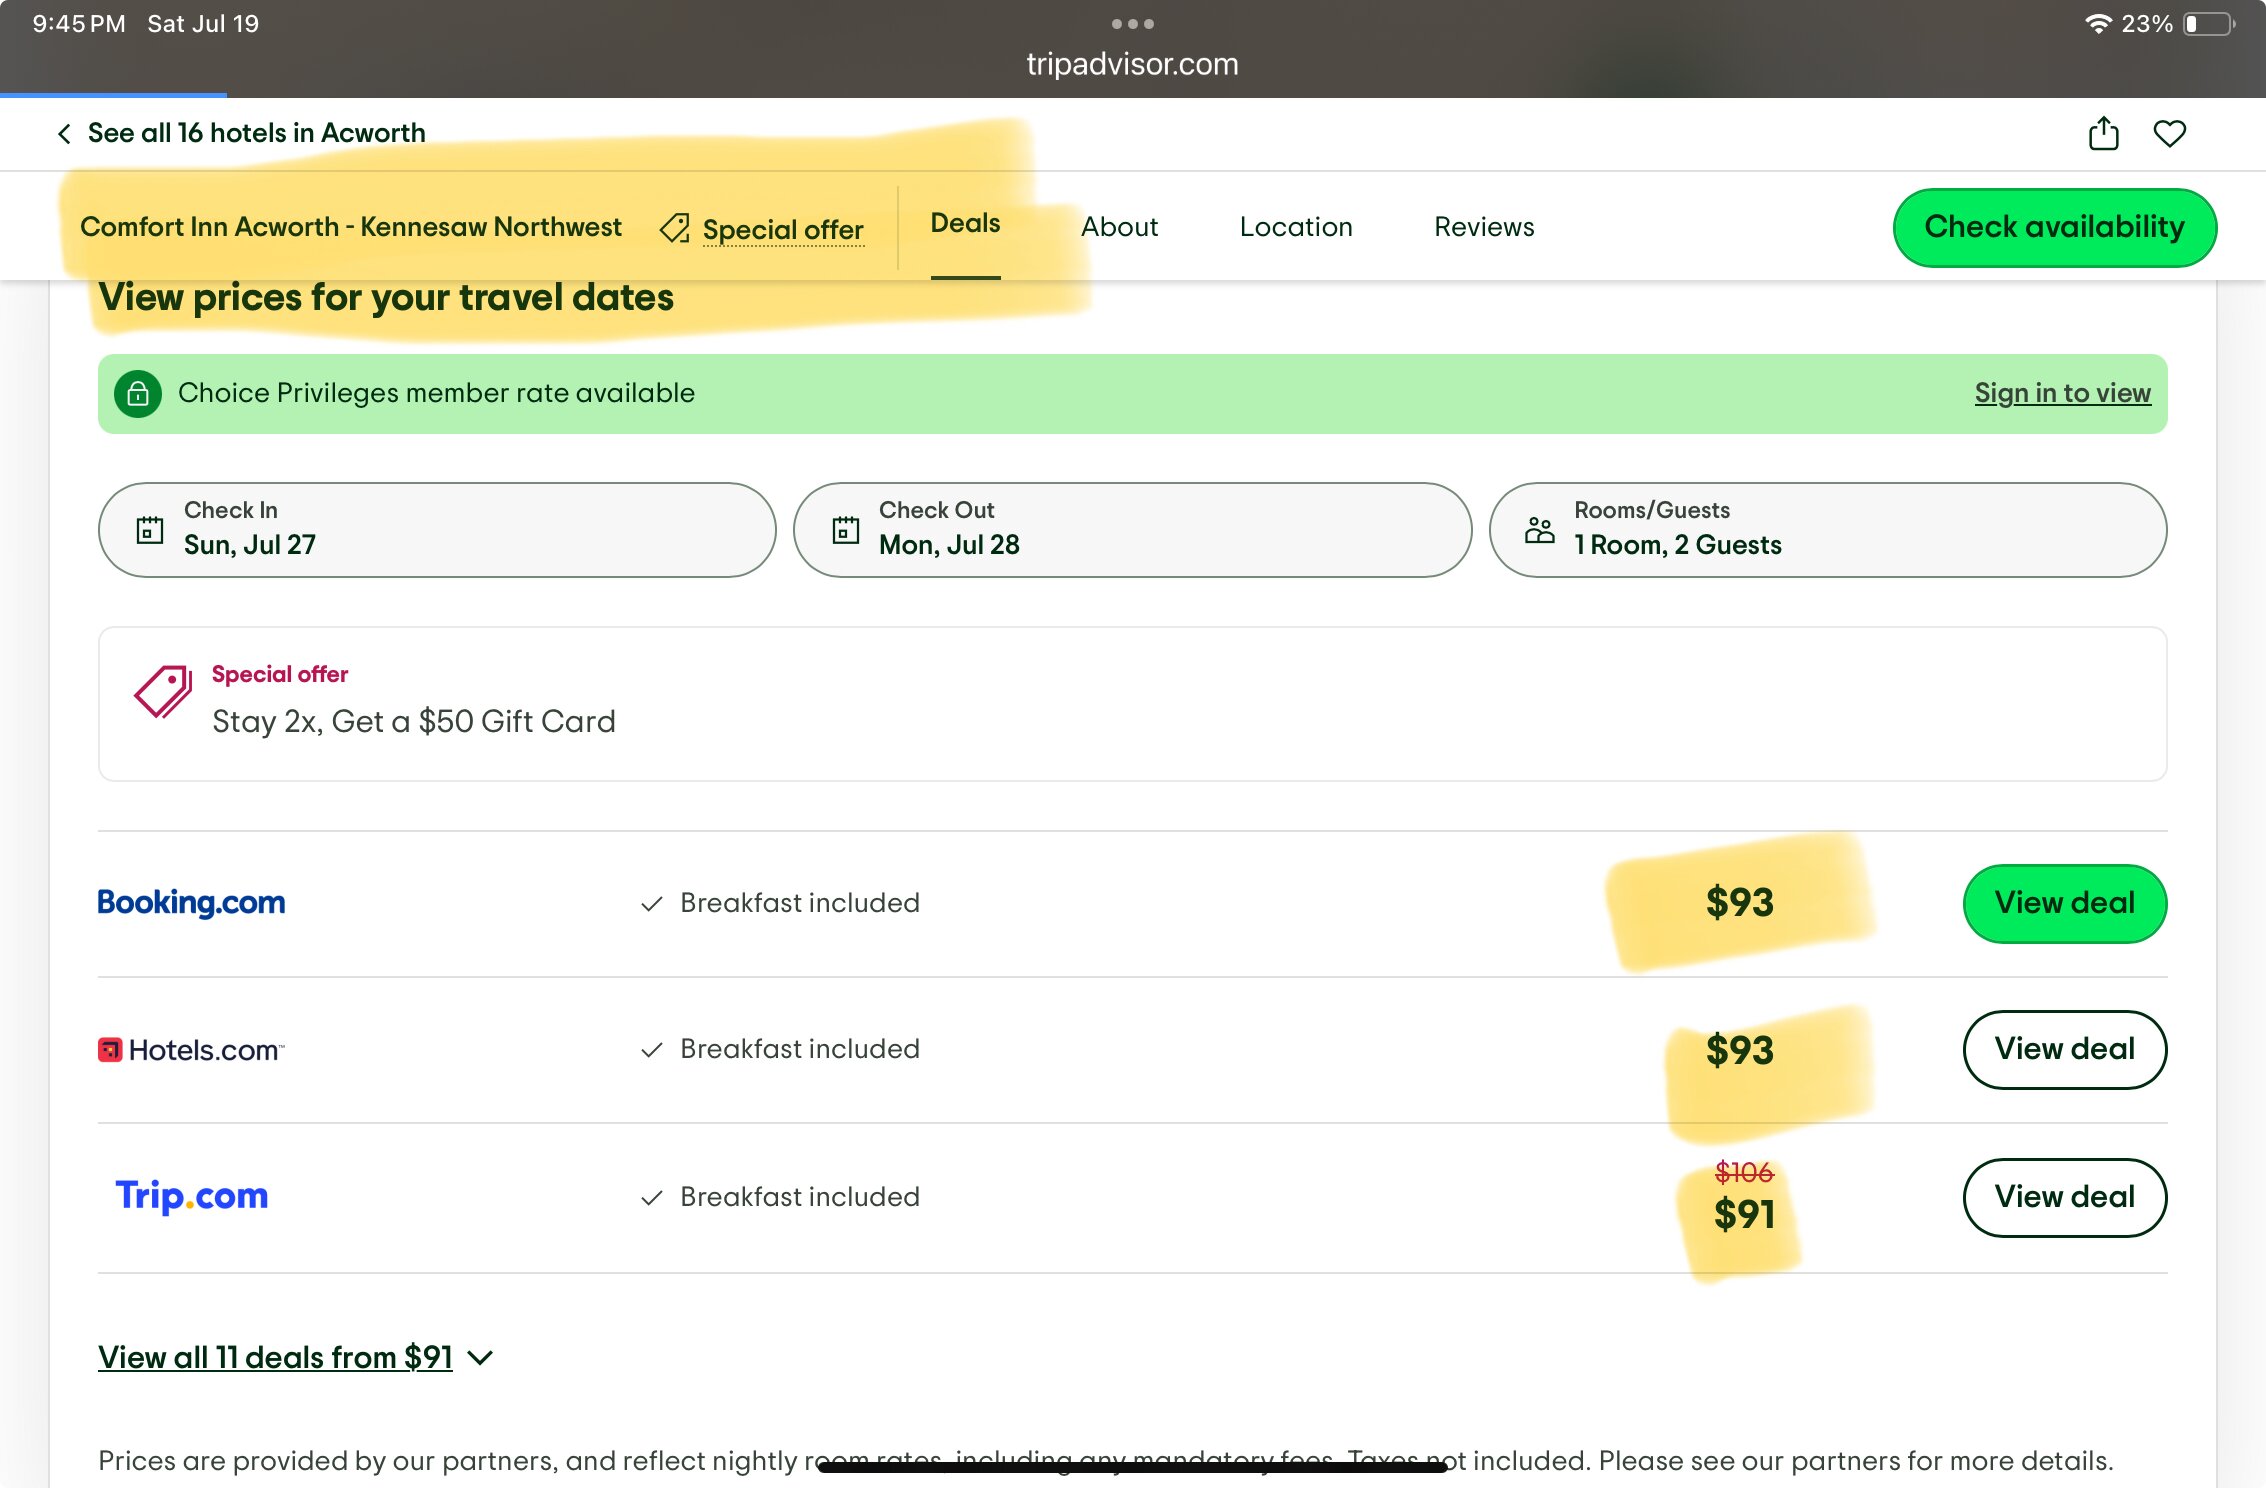The height and width of the screenshot is (1488, 2266).
Task: Save hotel with the heart icon
Action: pos(2169,133)
